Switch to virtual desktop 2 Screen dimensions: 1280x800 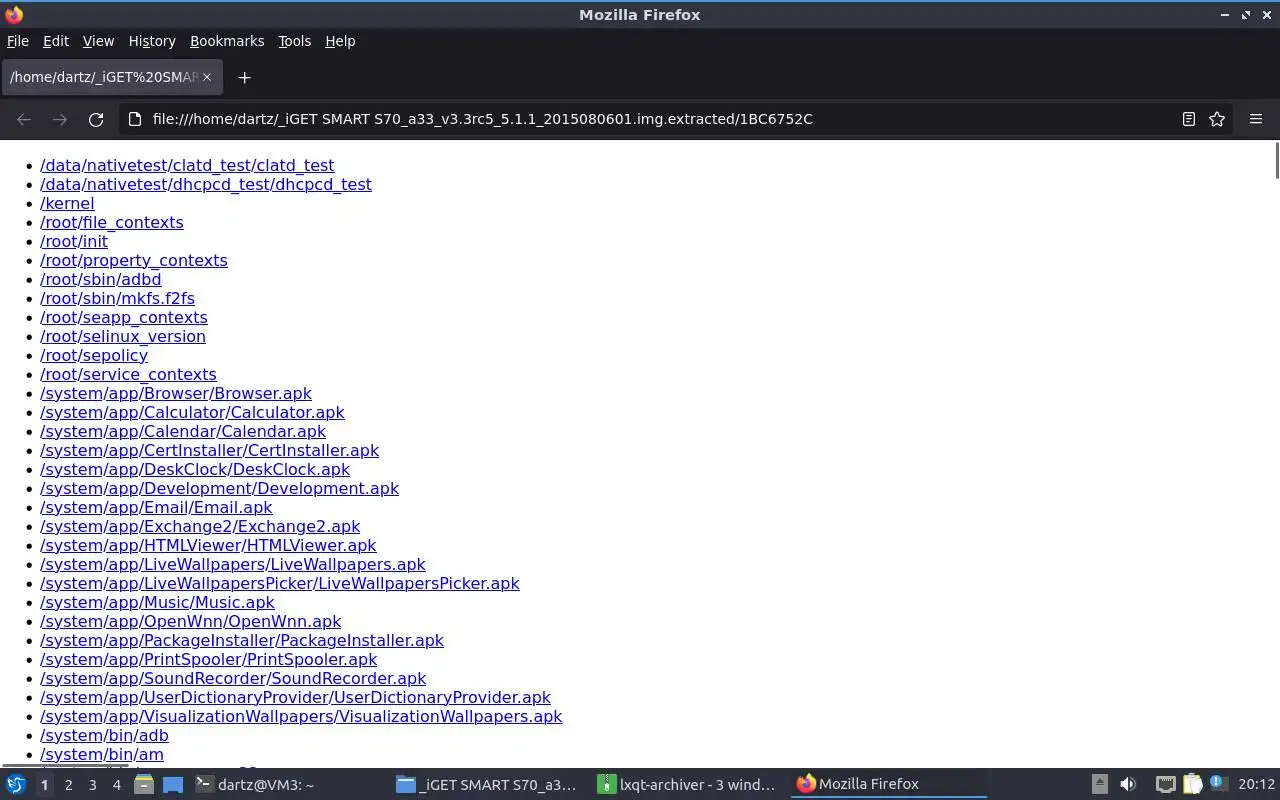(x=68, y=785)
